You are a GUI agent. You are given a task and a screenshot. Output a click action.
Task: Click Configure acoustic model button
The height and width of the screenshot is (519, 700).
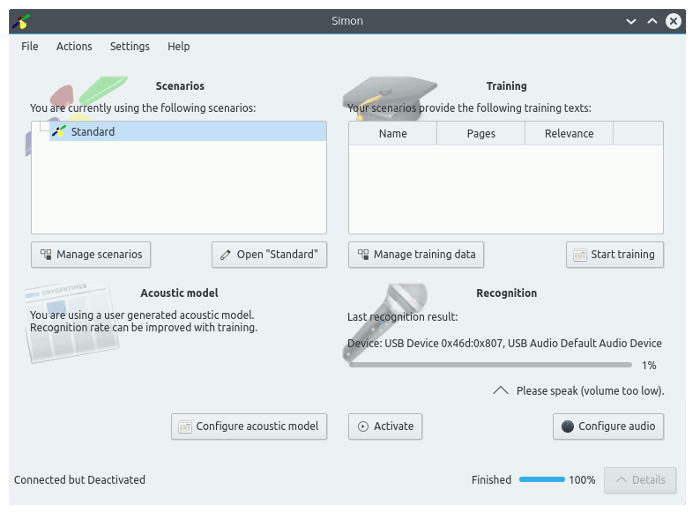click(249, 426)
